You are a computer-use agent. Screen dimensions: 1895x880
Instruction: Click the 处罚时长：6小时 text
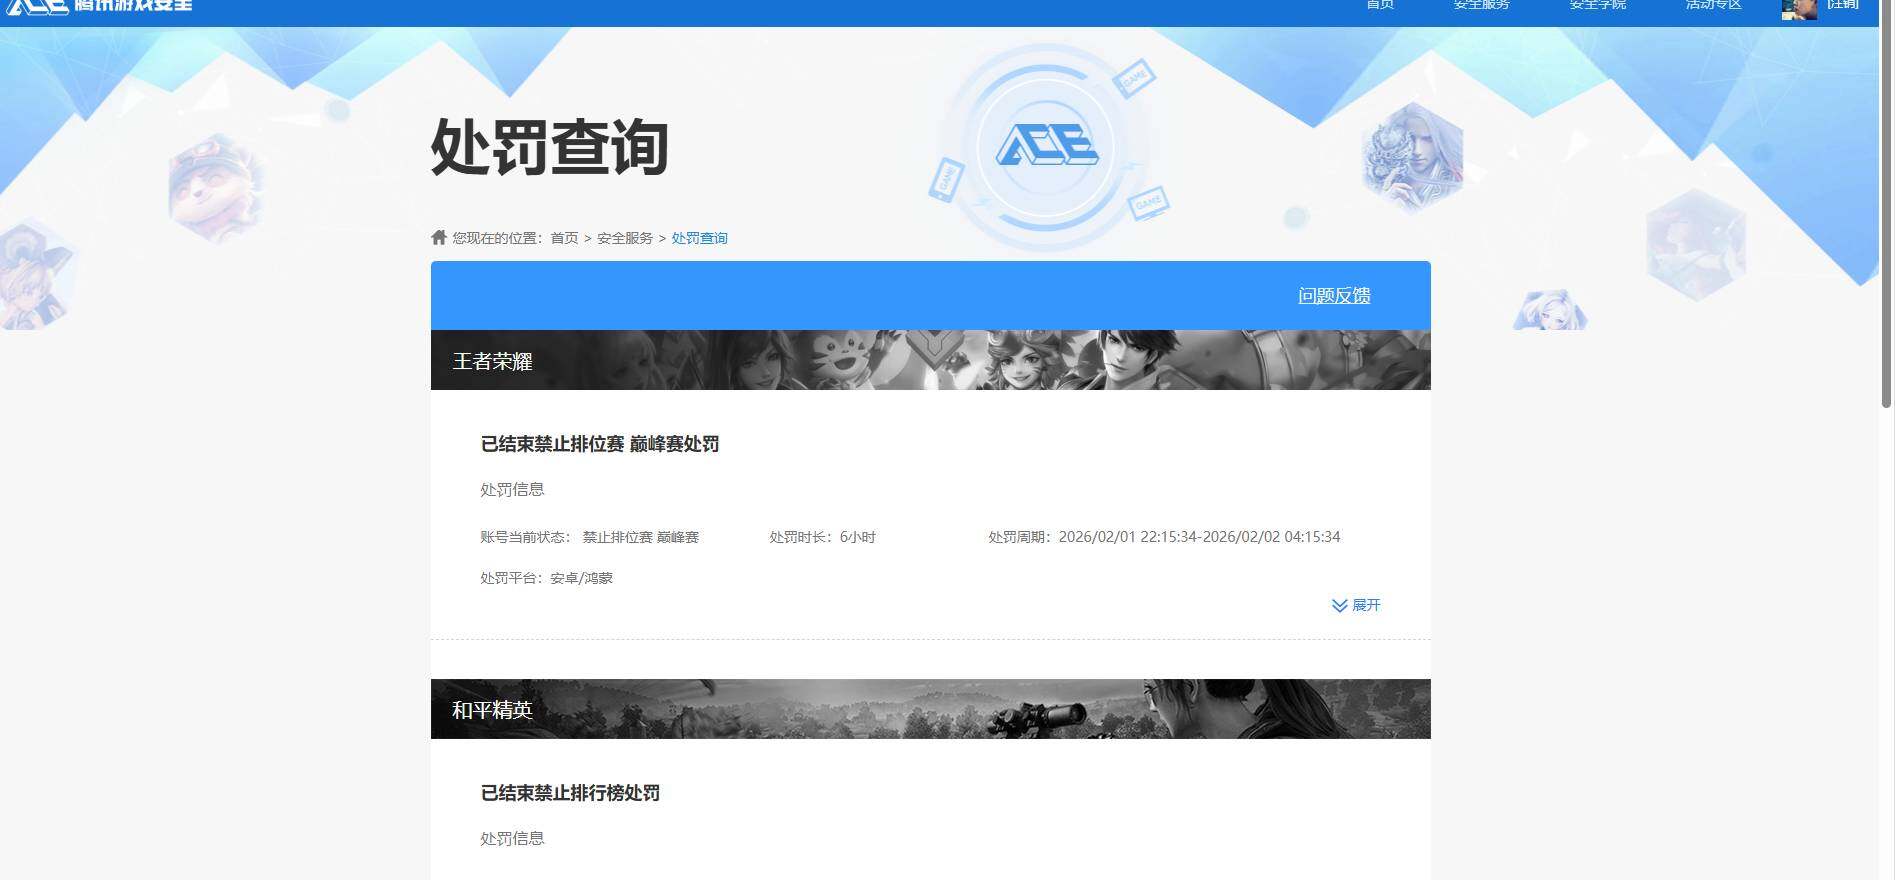tap(822, 537)
